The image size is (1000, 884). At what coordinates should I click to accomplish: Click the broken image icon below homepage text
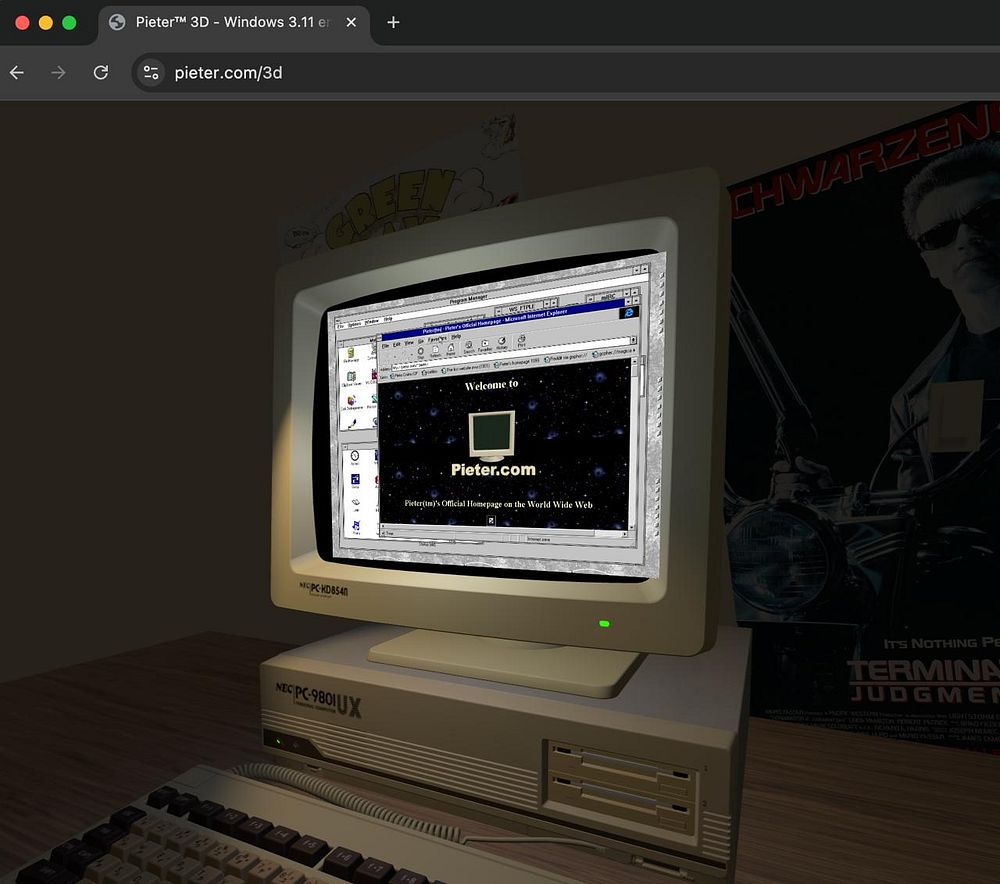[491, 520]
